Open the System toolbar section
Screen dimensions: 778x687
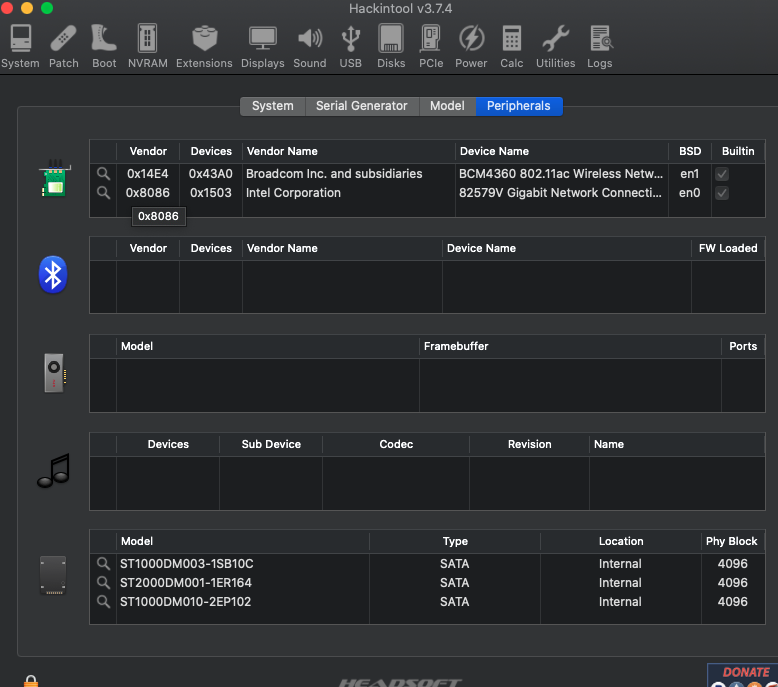pyautogui.click(x=20, y=47)
